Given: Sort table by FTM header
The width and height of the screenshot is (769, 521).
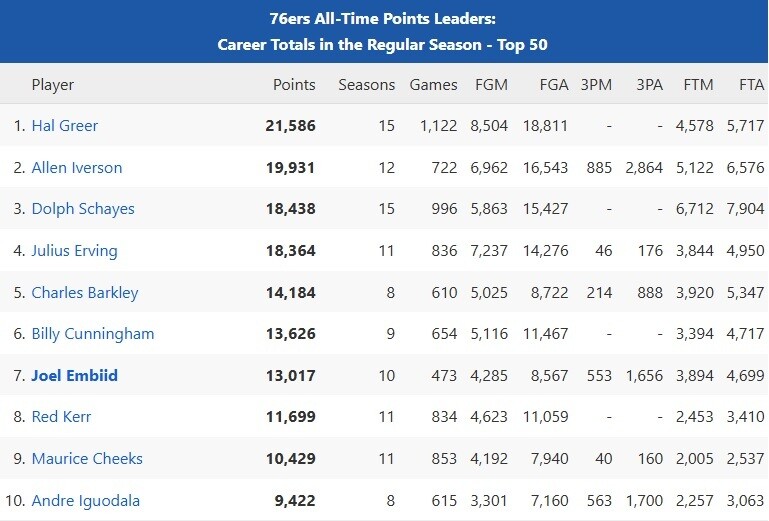Looking at the screenshot, I should point(698,85).
